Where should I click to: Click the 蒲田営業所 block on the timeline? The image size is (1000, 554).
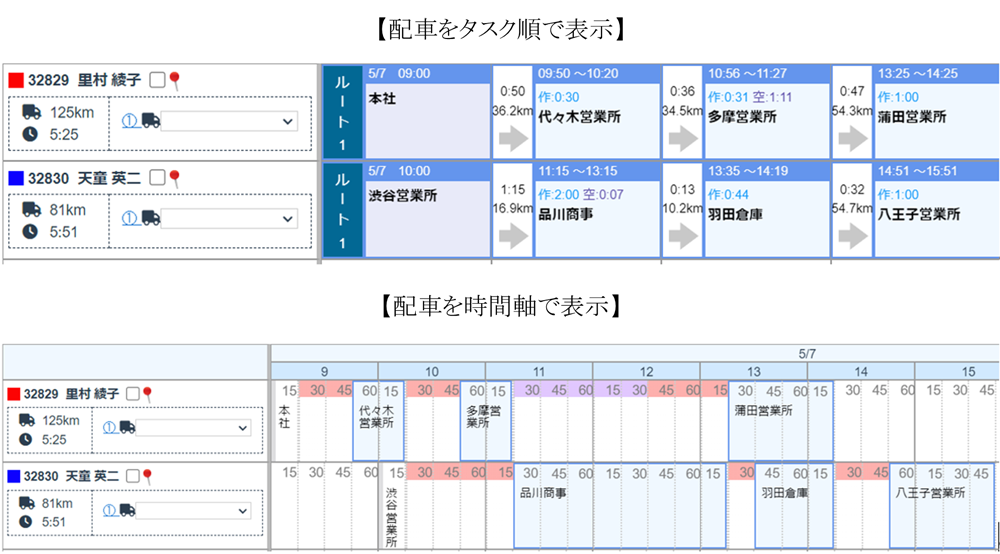click(x=781, y=421)
